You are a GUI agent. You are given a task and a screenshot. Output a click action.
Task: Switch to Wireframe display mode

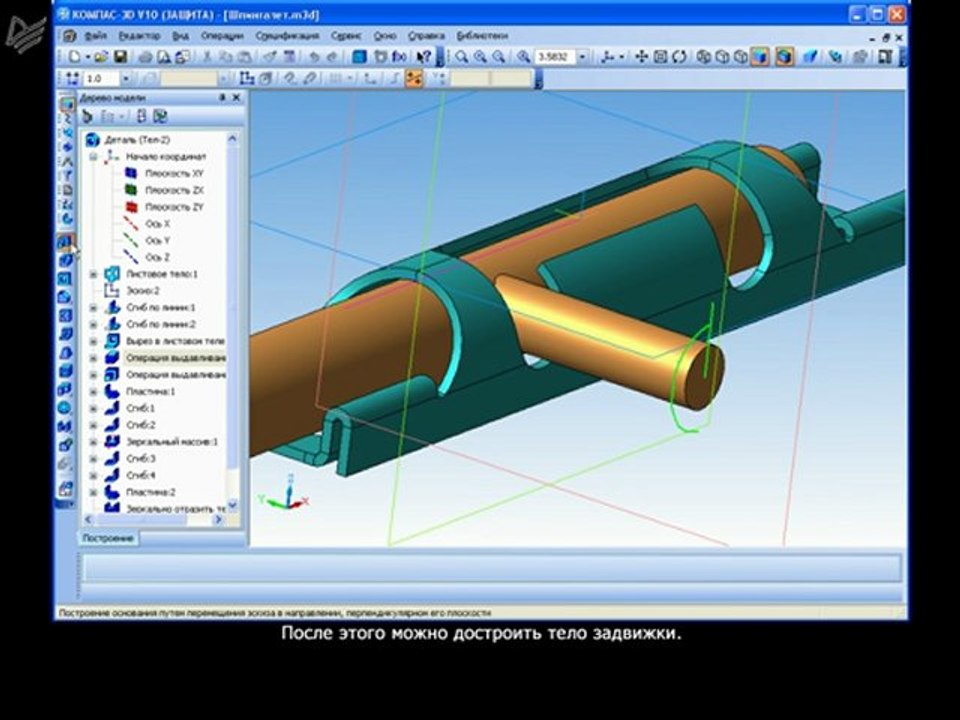(x=703, y=57)
